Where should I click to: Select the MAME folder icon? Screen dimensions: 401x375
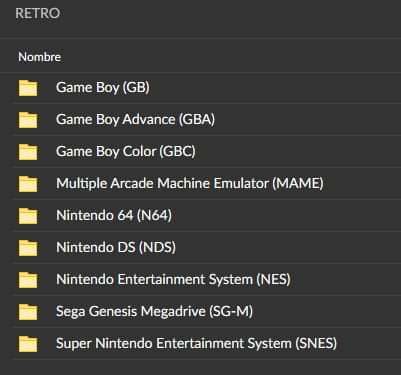pos(28,184)
